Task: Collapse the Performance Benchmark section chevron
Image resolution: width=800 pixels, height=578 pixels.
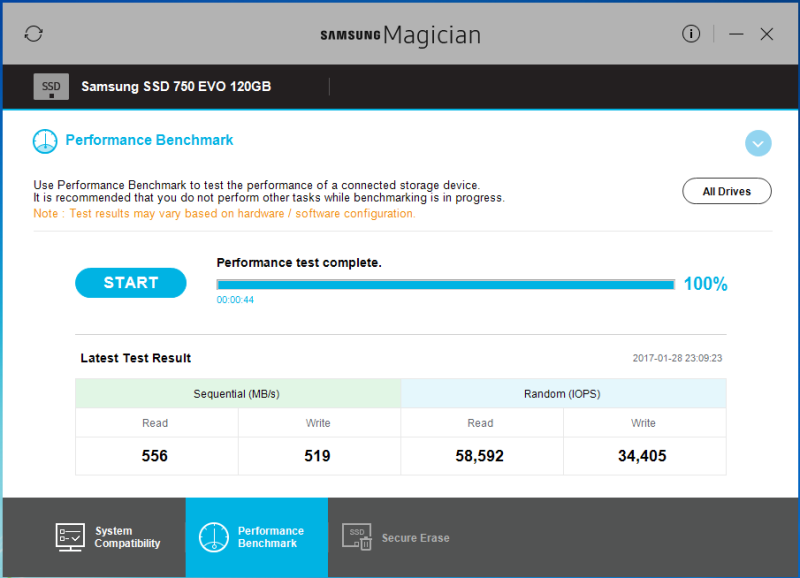Action: coord(758,143)
